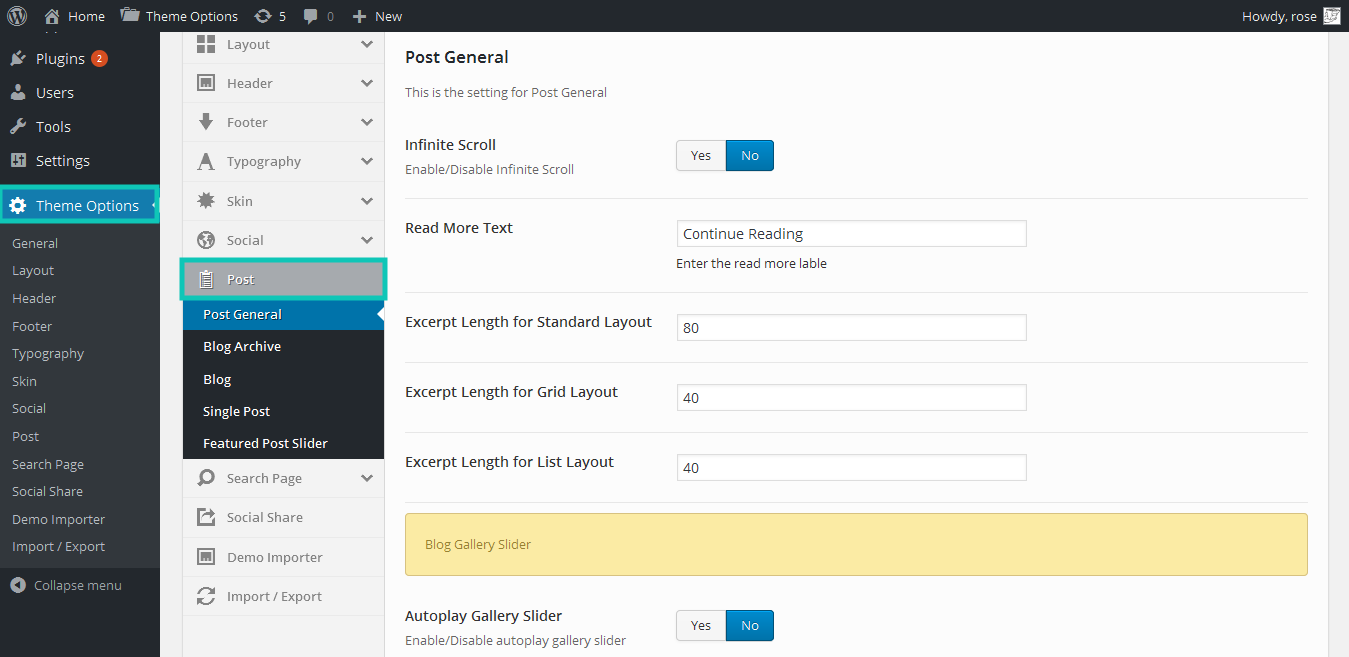Image resolution: width=1349 pixels, height=657 pixels.
Task: Open Skin in the left admin submenu
Action: click(24, 381)
